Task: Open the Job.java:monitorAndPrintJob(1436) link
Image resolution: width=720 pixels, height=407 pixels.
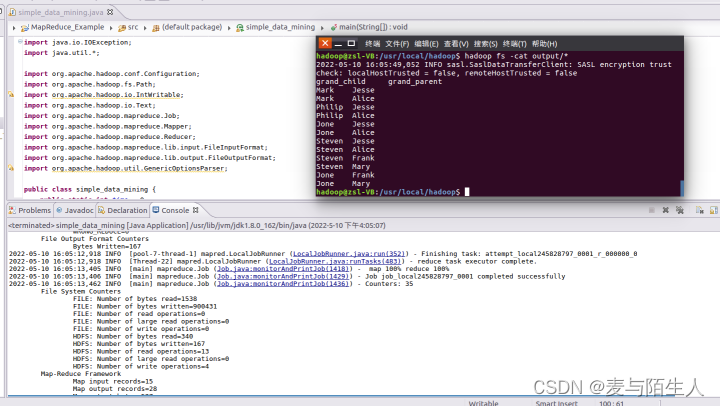Action: [282, 284]
